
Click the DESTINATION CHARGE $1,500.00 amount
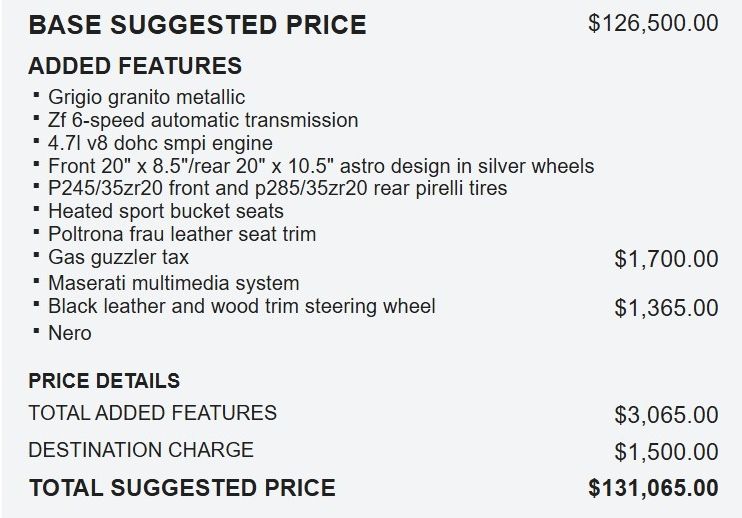666,452
